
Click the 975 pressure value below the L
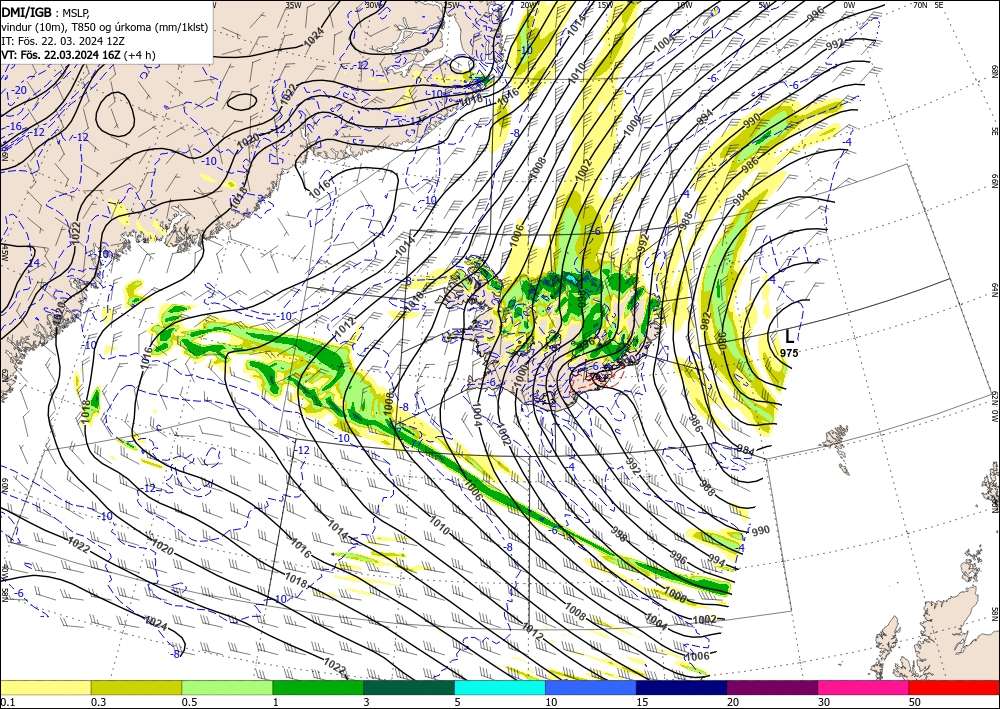(789, 353)
